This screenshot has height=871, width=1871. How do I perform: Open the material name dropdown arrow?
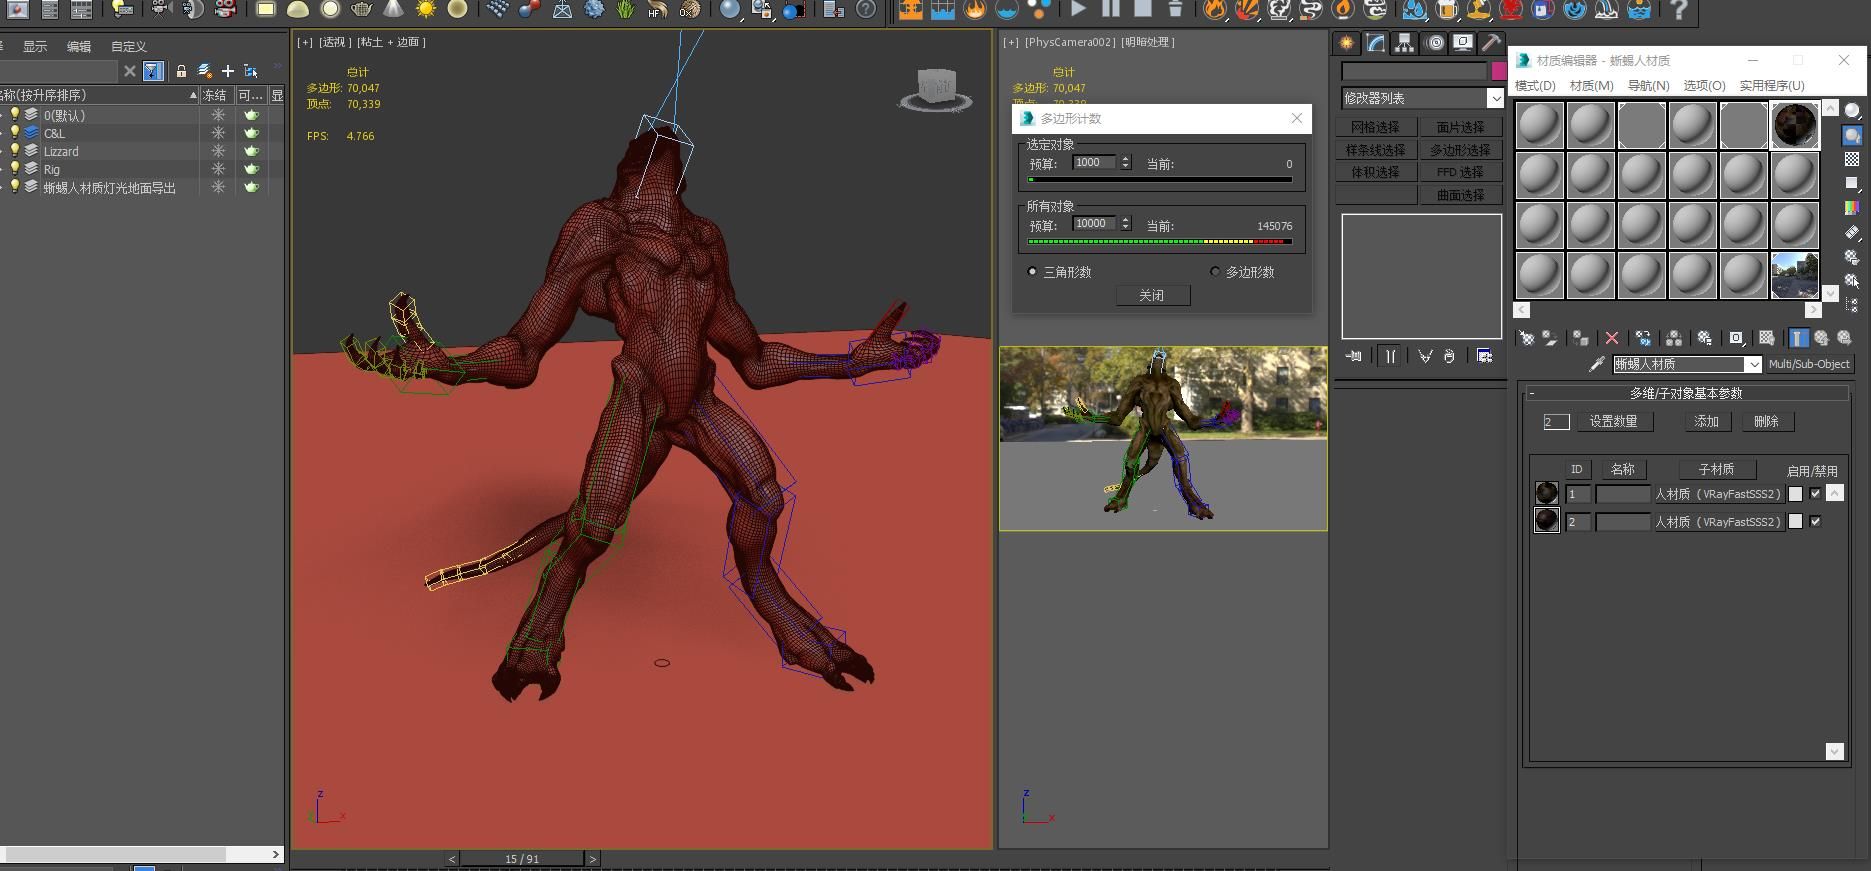(1752, 365)
